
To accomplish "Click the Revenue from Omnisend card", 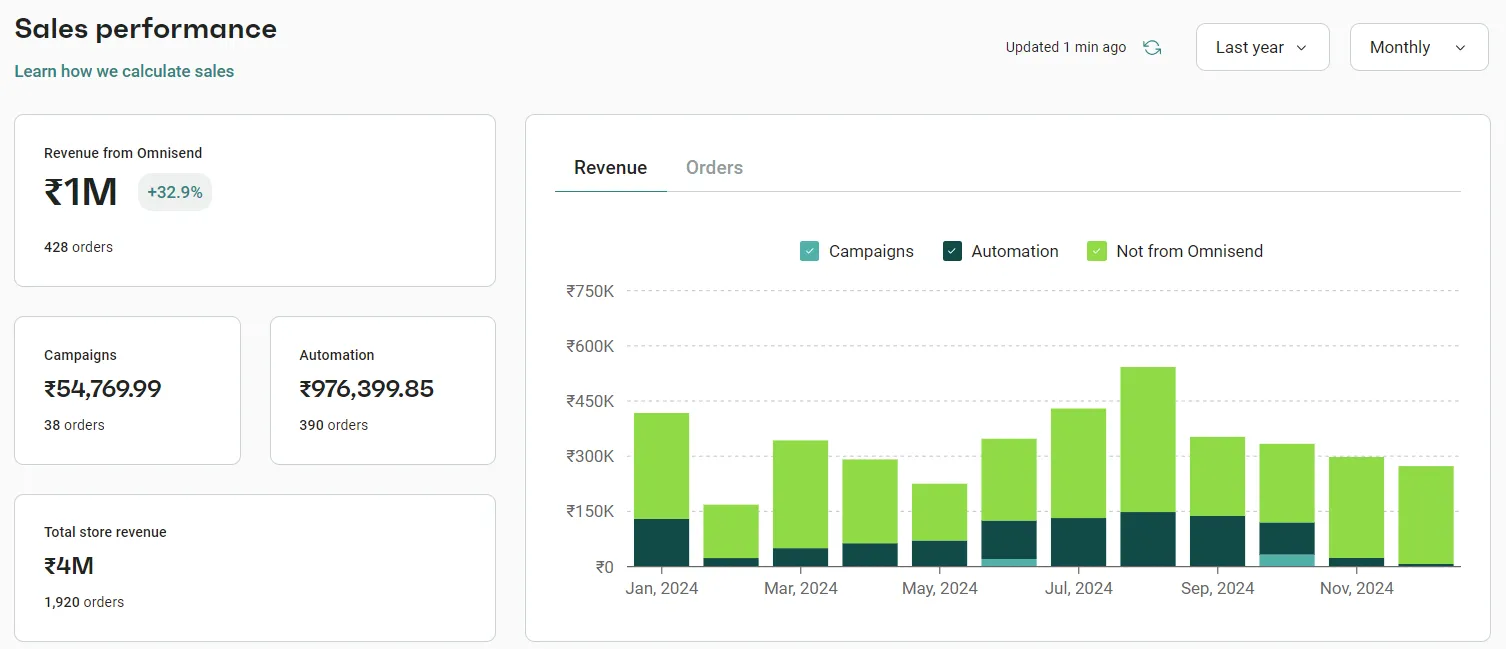I will [x=254, y=200].
